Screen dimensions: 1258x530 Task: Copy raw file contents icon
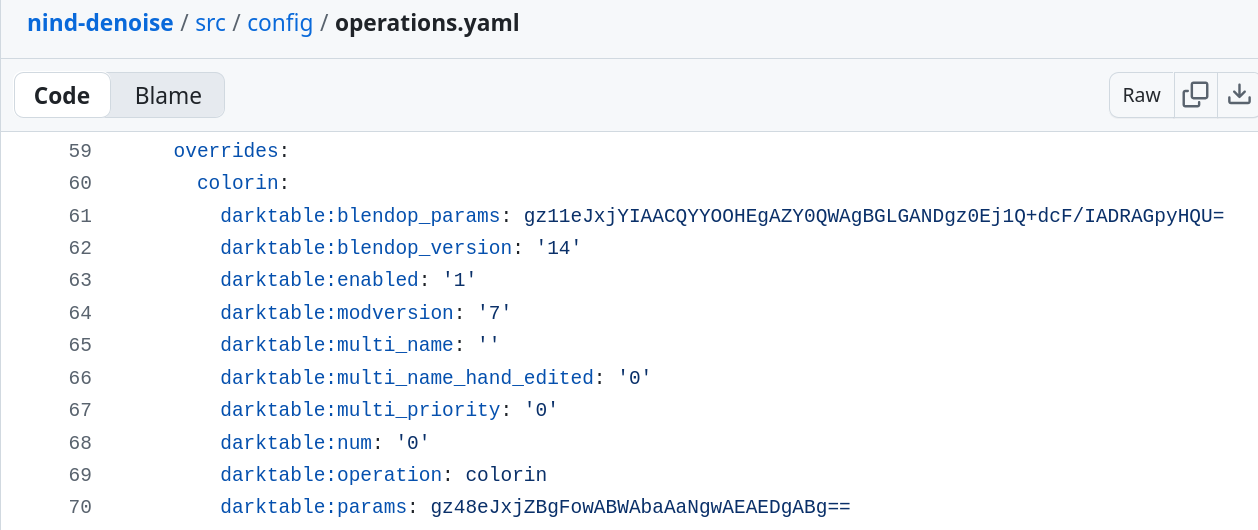pos(1195,95)
